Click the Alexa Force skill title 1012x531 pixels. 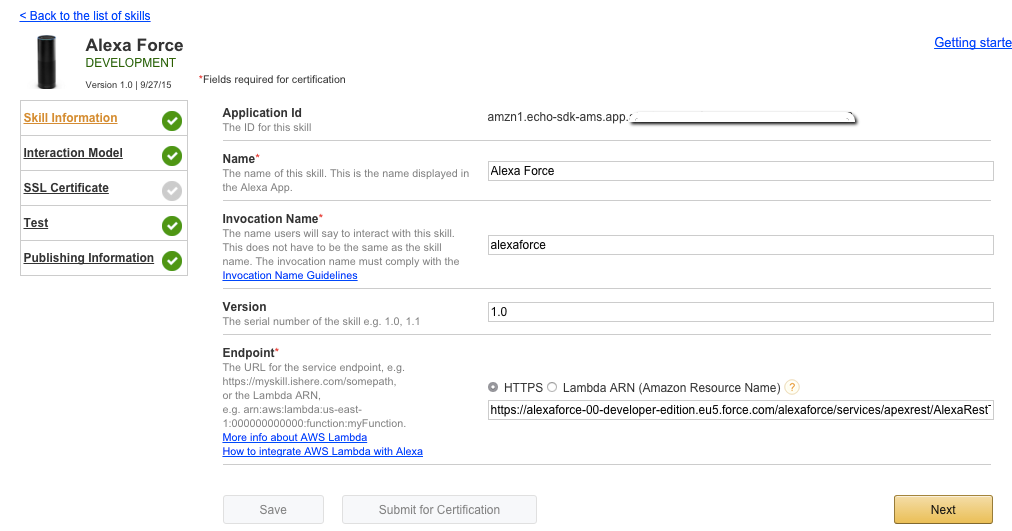[x=134, y=45]
